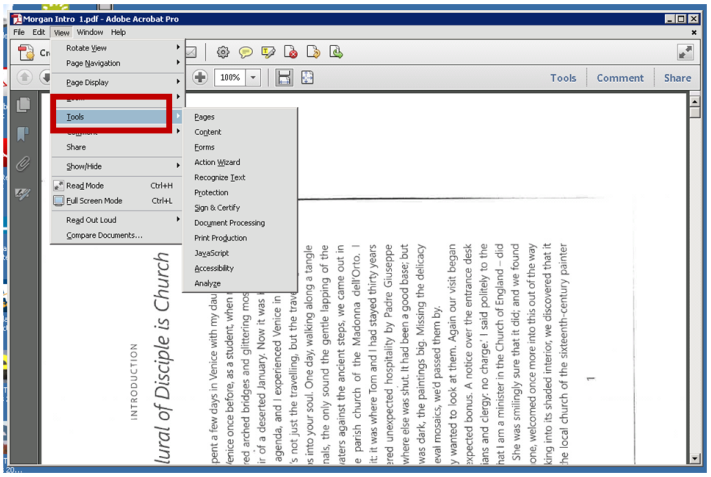Choose Sign & Certify in Tools submenu
This screenshot has width=711, height=477.
coord(217,208)
